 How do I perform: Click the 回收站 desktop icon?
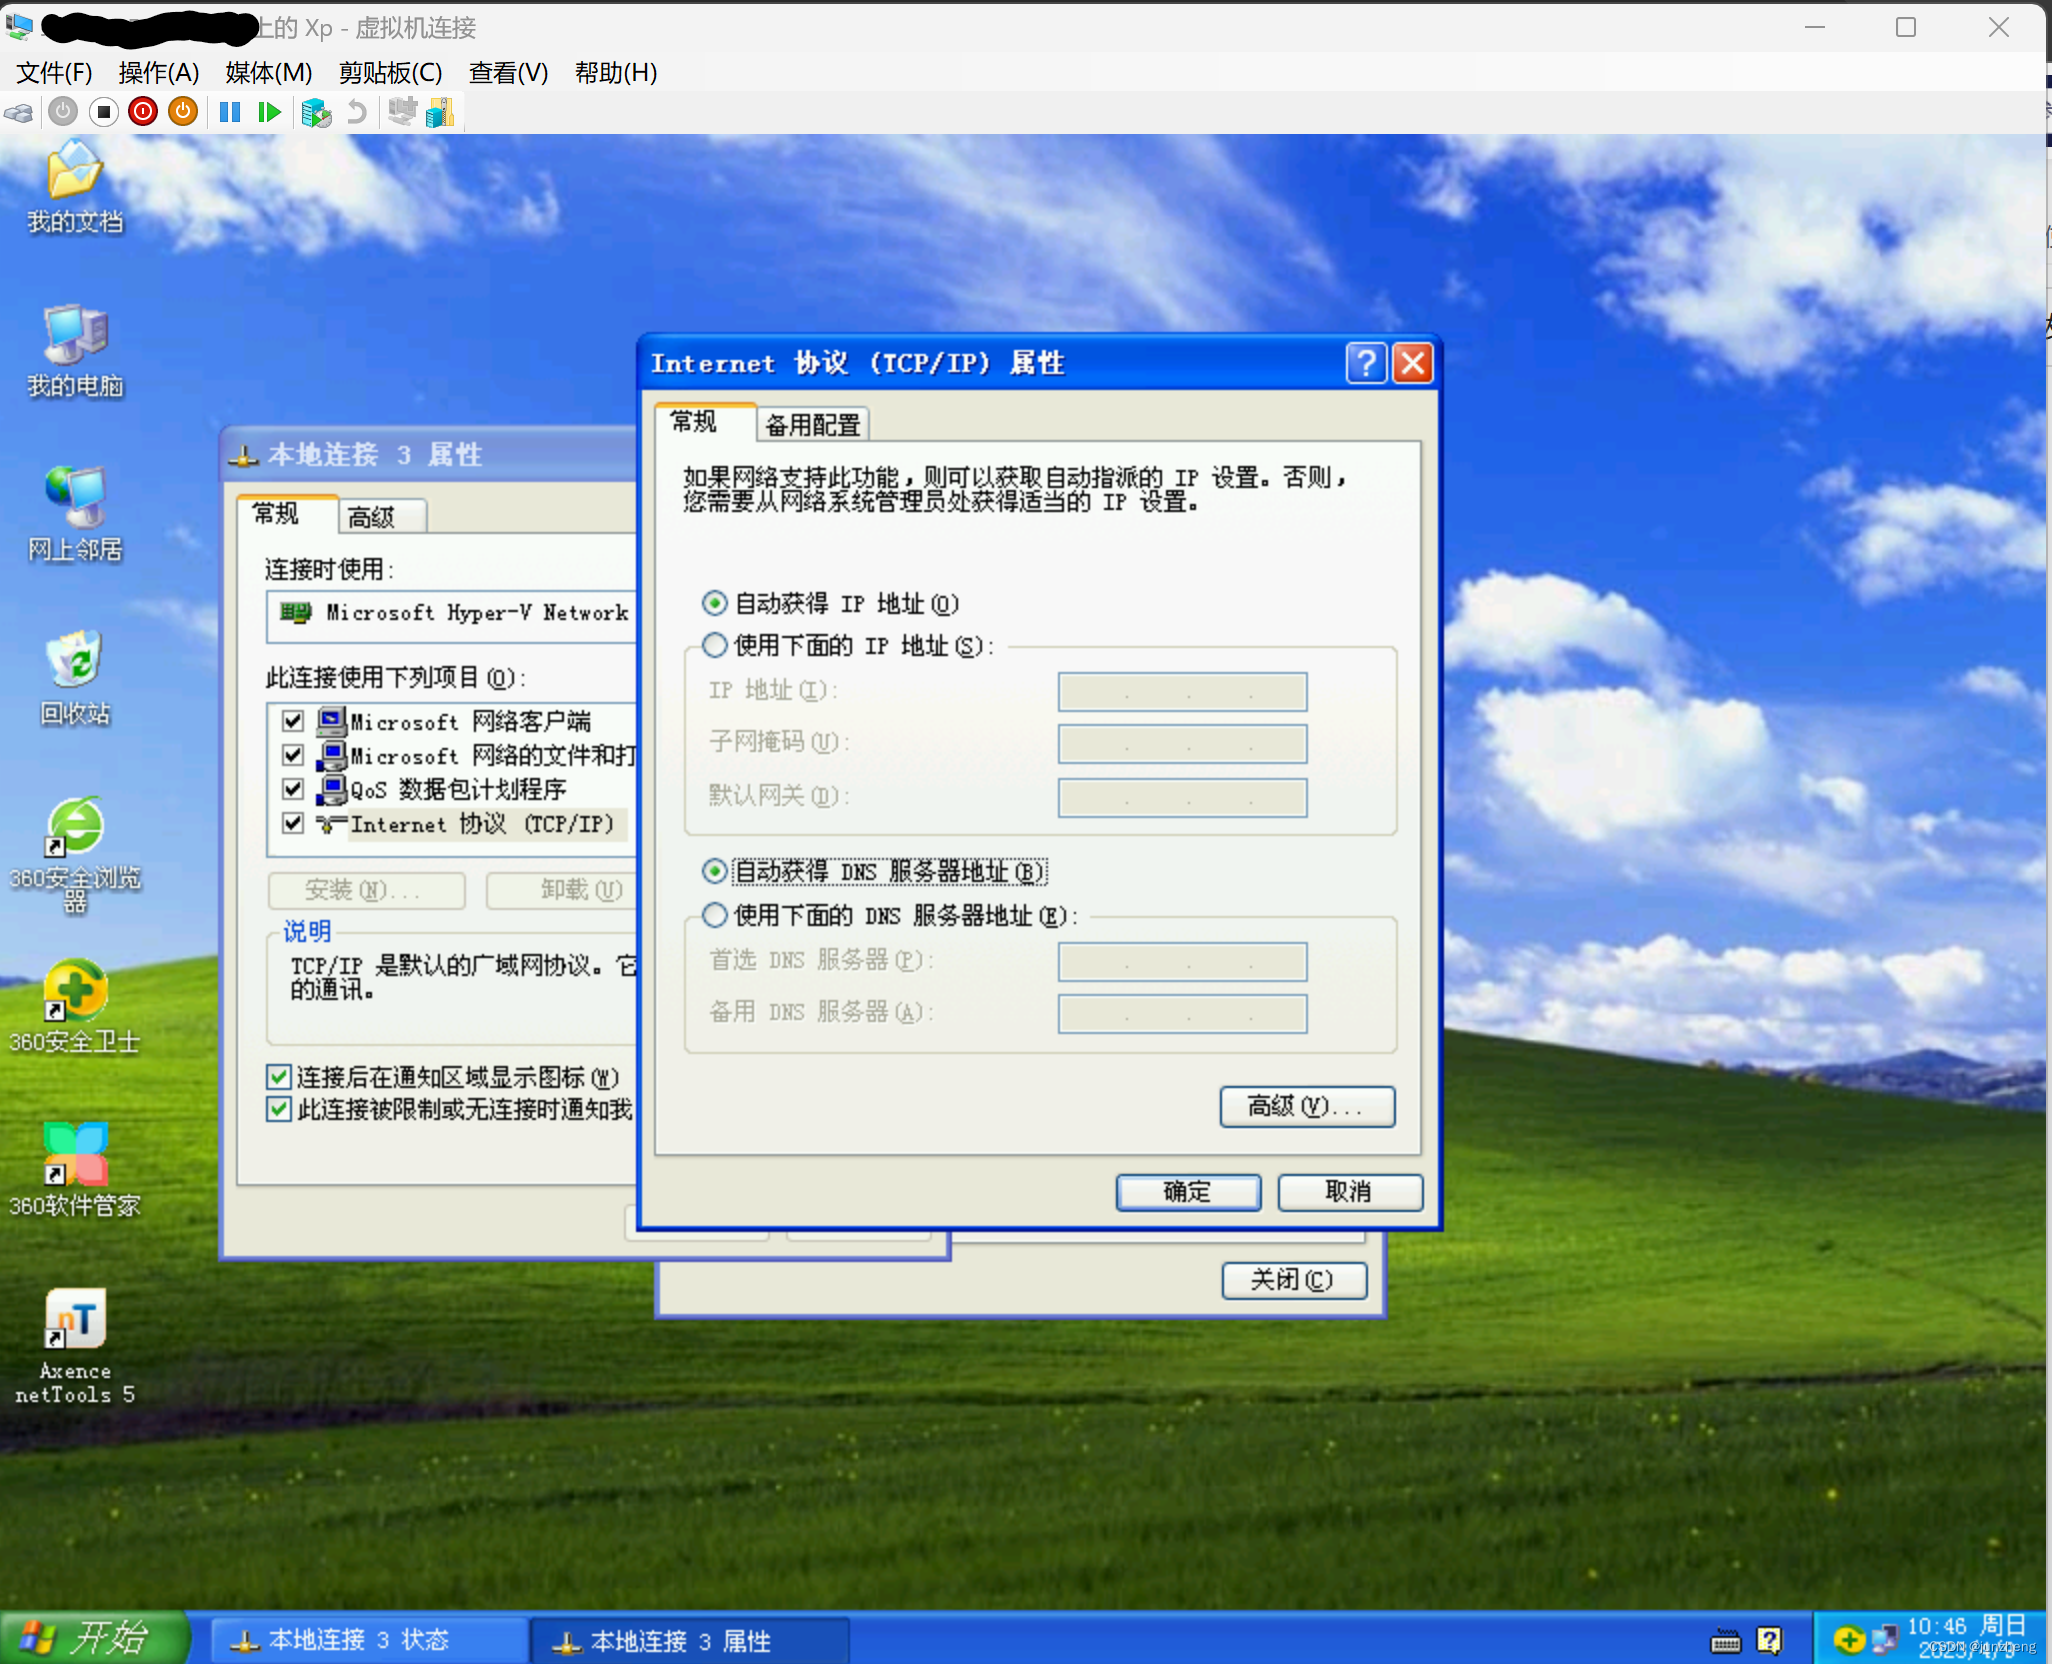click(x=75, y=662)
